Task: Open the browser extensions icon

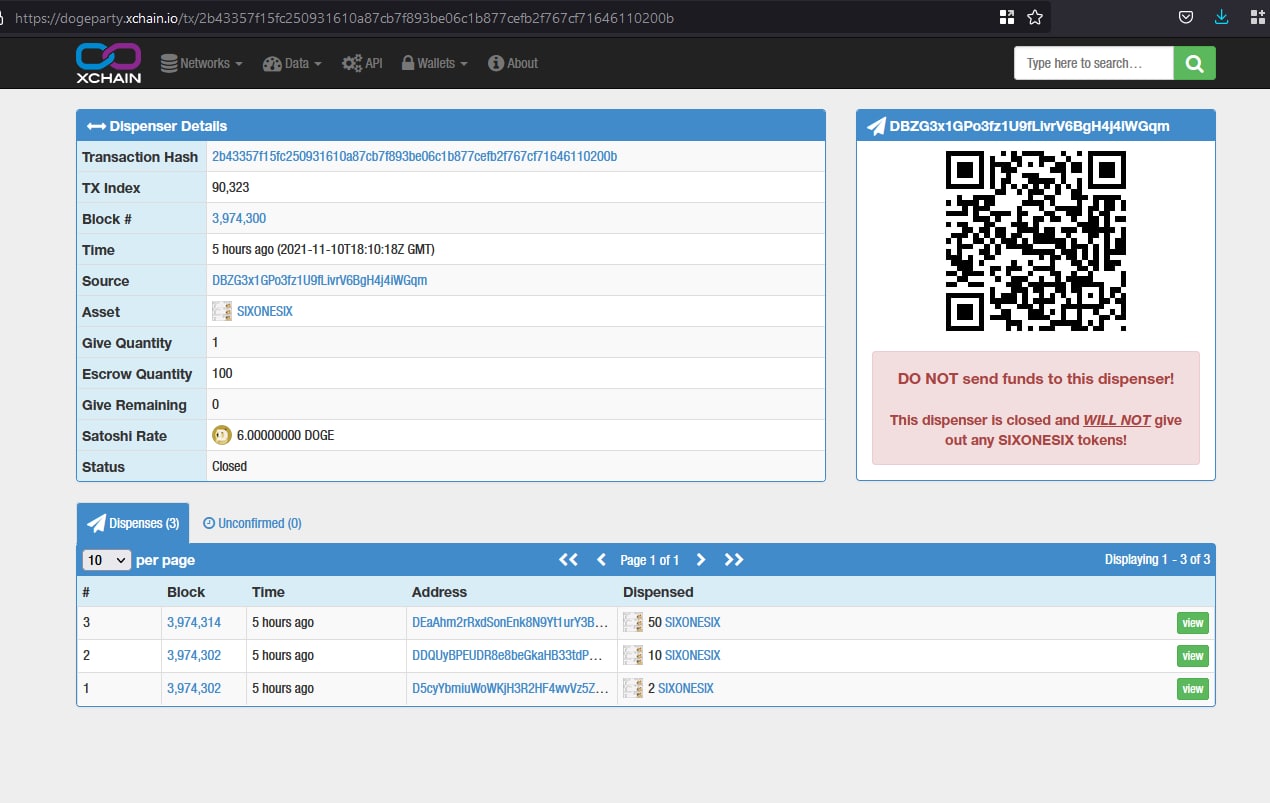Action: [1257, 17]
